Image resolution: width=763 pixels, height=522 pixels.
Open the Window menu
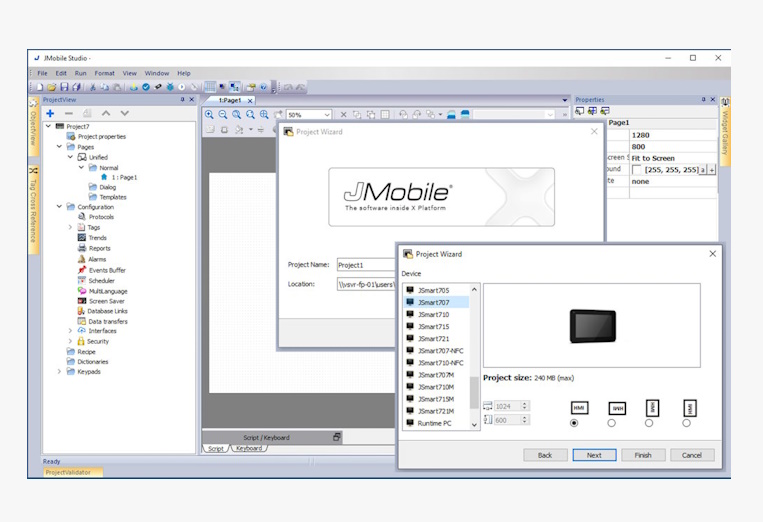(157, 73)
